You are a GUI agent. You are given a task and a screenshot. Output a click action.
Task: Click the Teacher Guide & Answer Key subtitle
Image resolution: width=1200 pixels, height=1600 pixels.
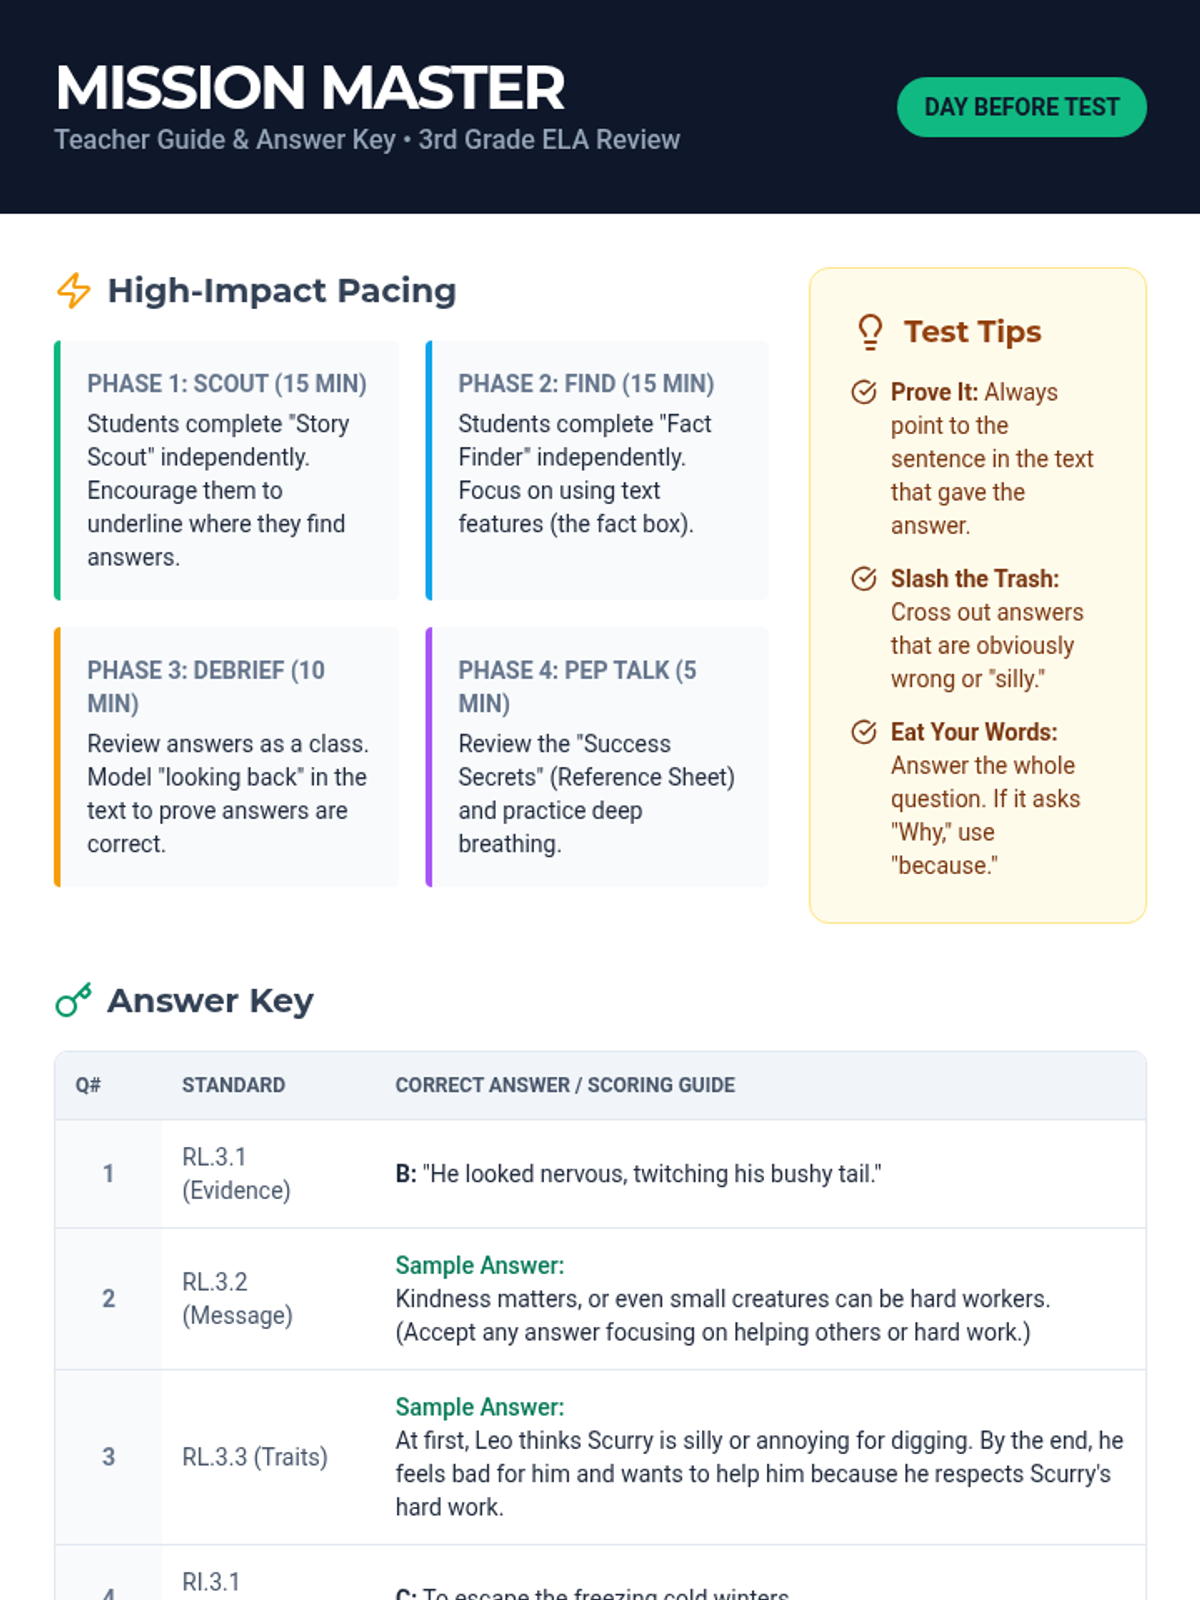click(x=367, y=139)
